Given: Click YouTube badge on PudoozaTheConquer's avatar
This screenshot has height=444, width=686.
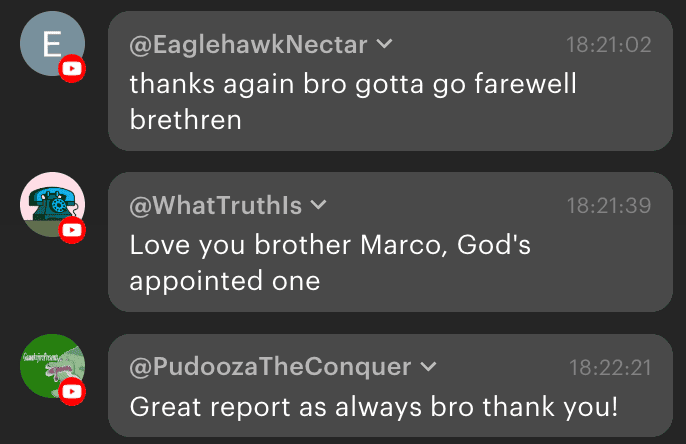Looking at the screenshot, I should coord(72,392).
